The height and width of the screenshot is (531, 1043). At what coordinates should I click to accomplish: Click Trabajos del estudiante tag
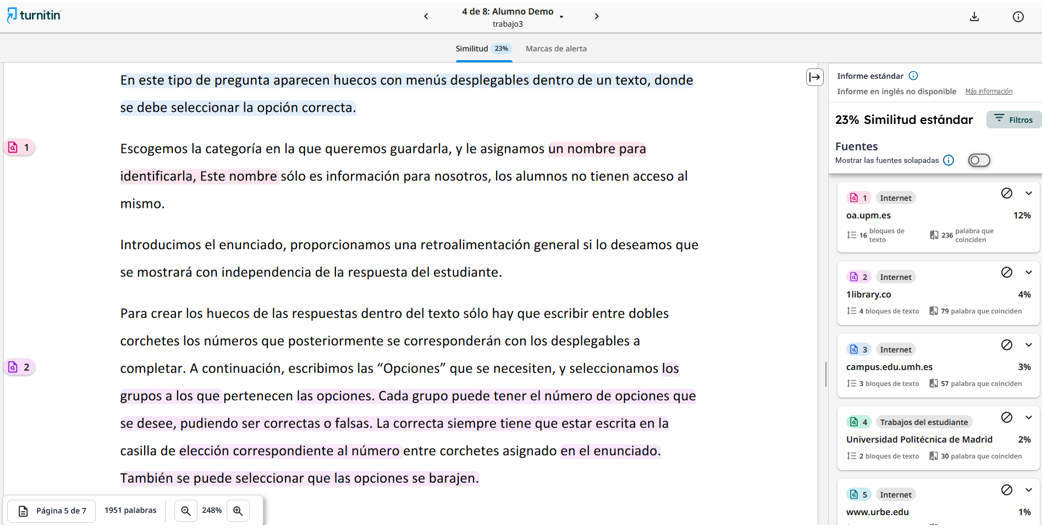tap(924, 422)
